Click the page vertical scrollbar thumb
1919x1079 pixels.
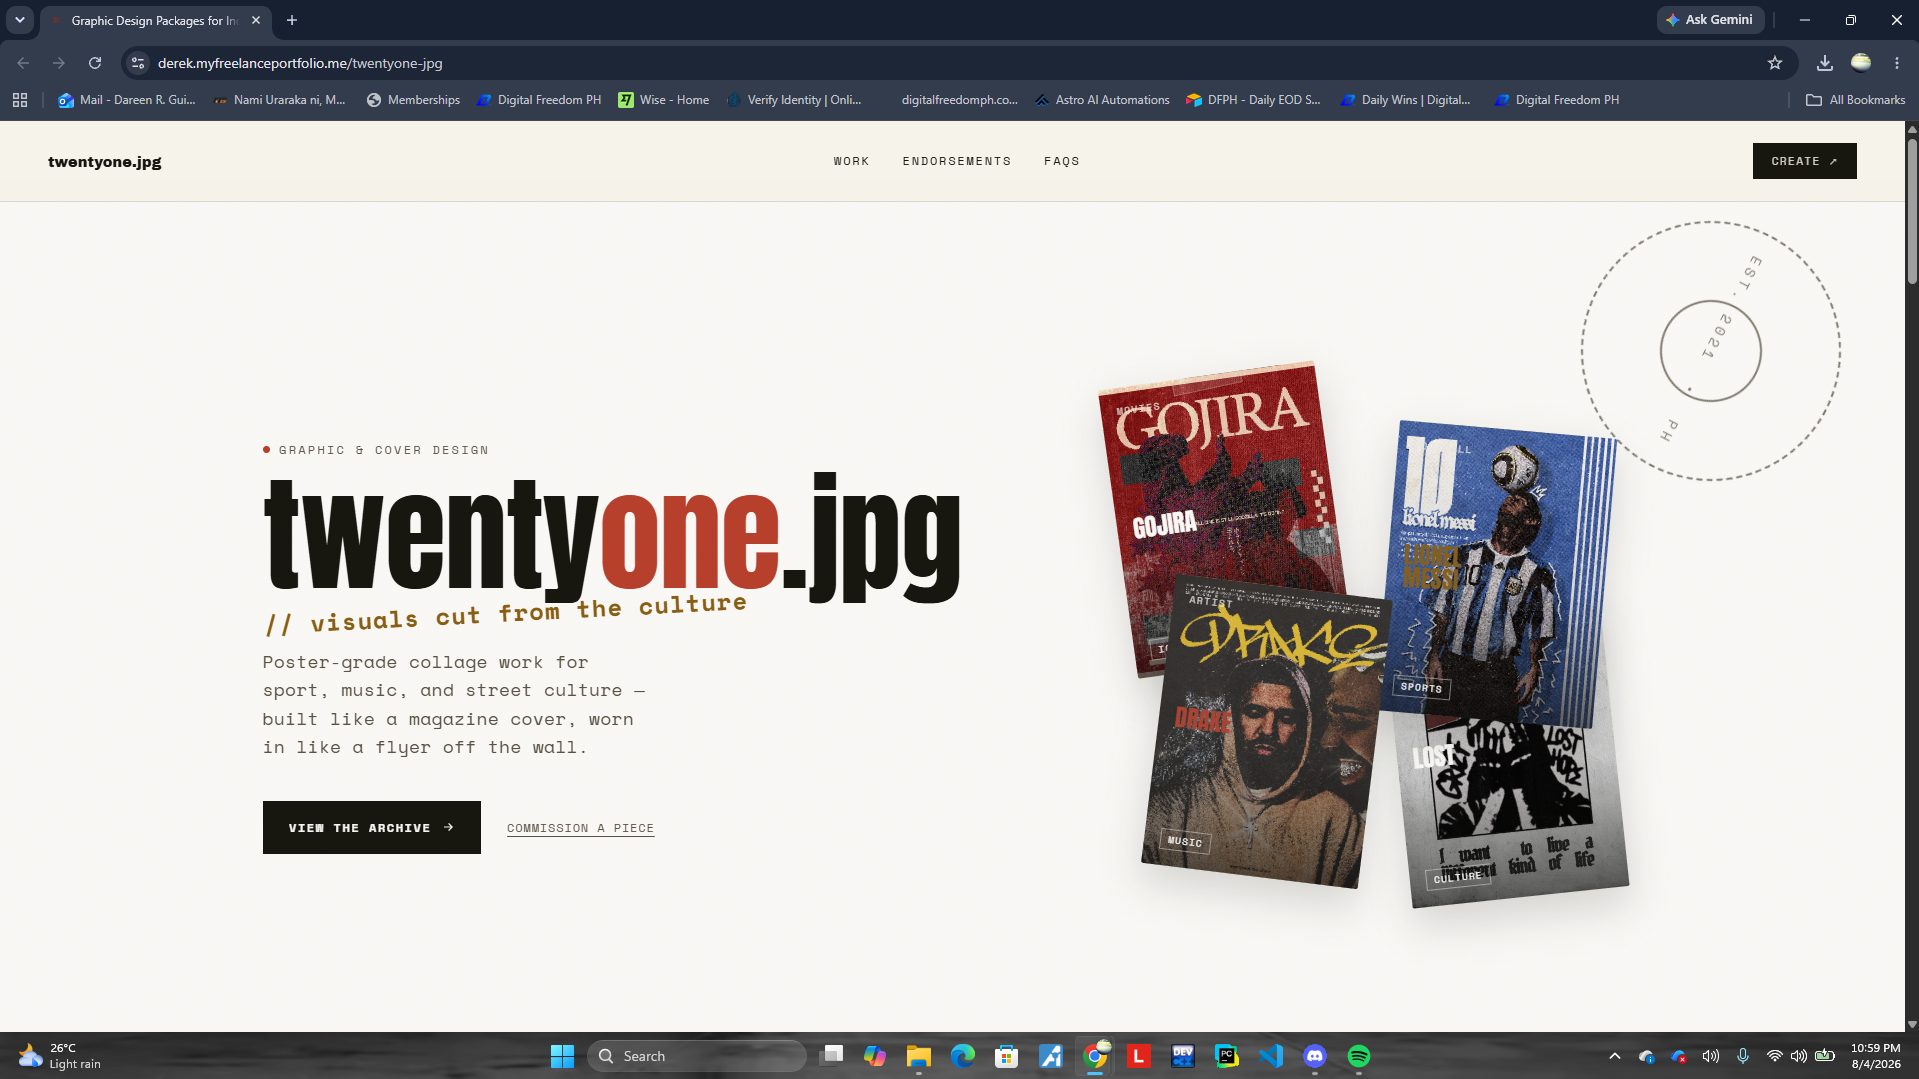point(1912,210)
